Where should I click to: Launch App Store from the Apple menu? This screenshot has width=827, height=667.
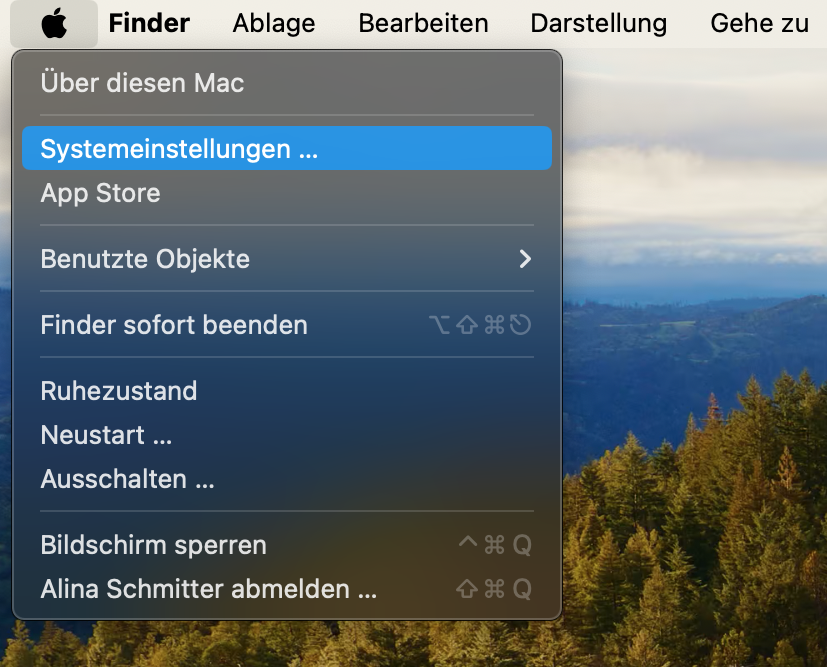point(100,193)
